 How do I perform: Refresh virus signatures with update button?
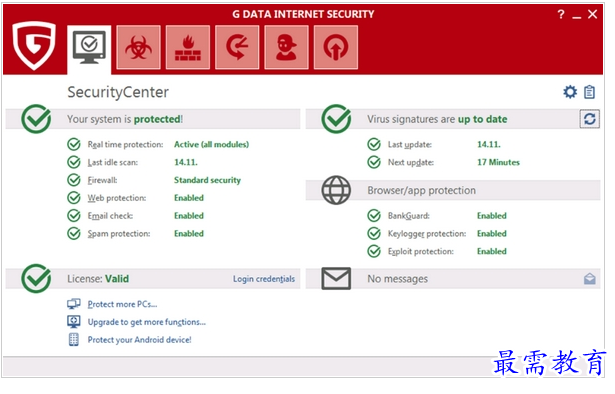(590, 119)
